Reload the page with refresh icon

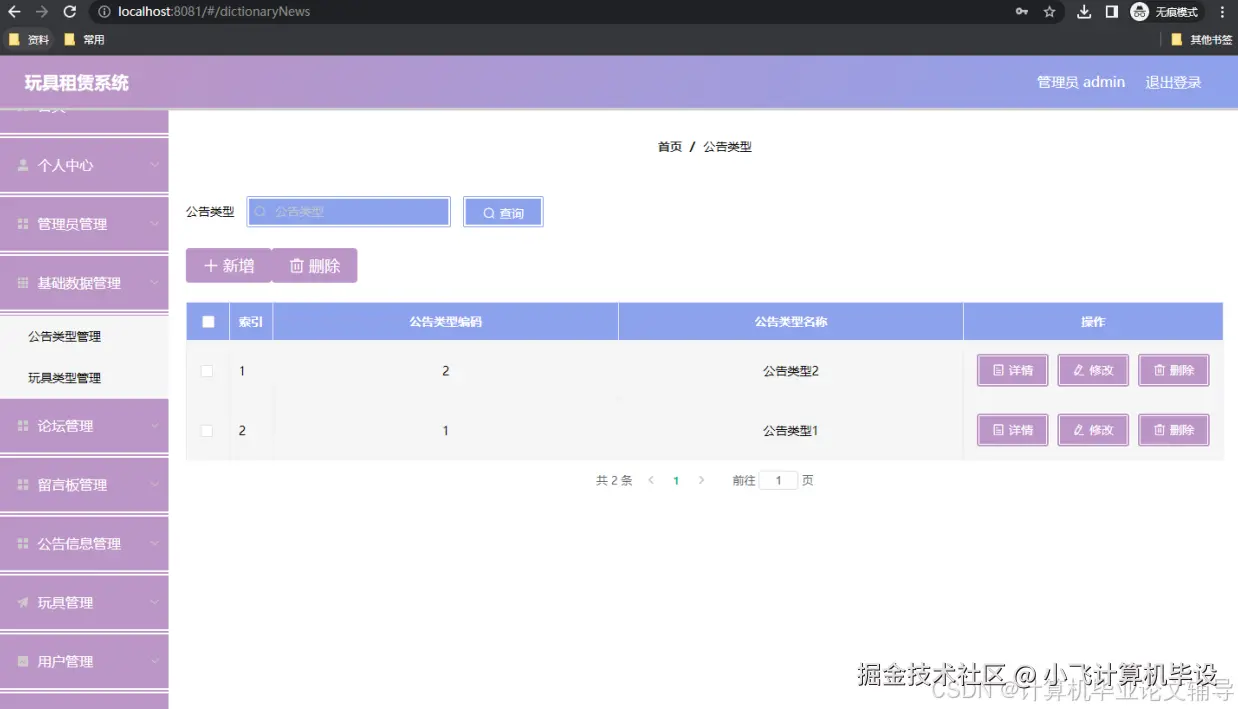[70, 12]
